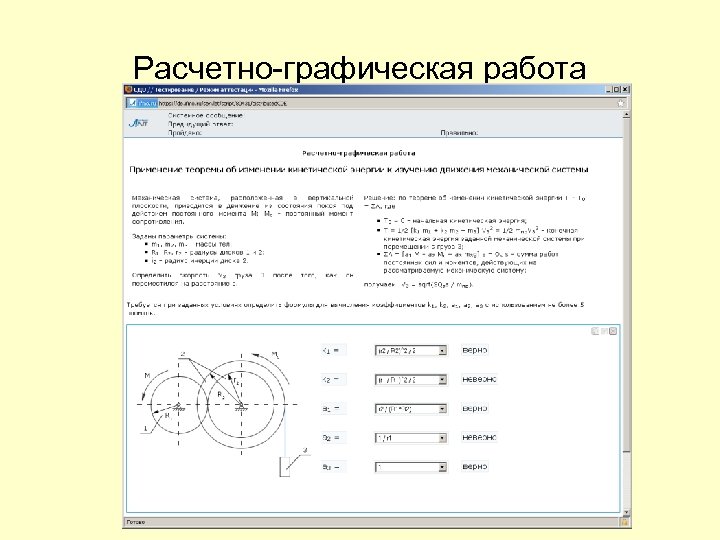Close the answer panel with its X icon
This screenshot has width=720, height=540.
click(613, 331)
